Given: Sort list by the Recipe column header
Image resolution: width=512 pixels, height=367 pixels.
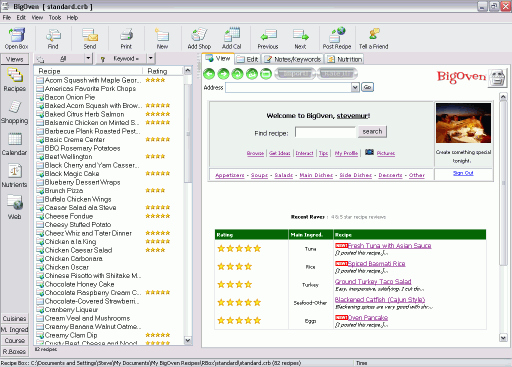Looking at the screenshot, I should click(89, 71).
